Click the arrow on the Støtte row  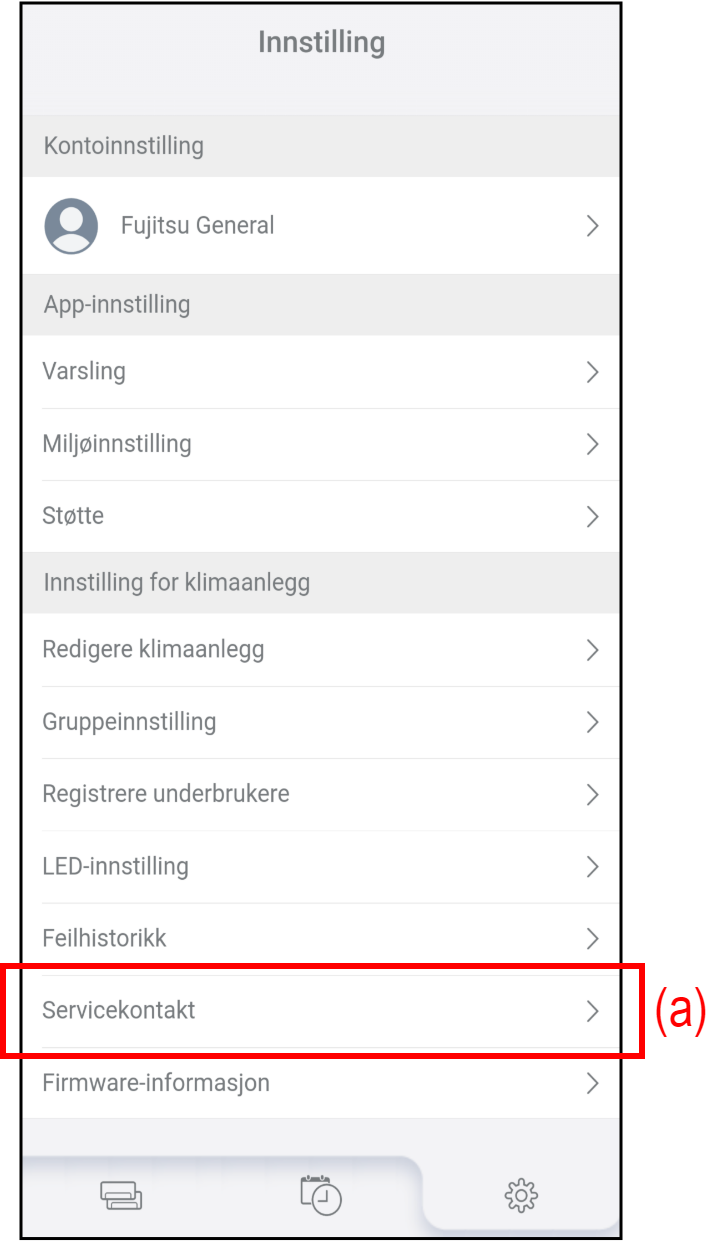pos(592,516)
